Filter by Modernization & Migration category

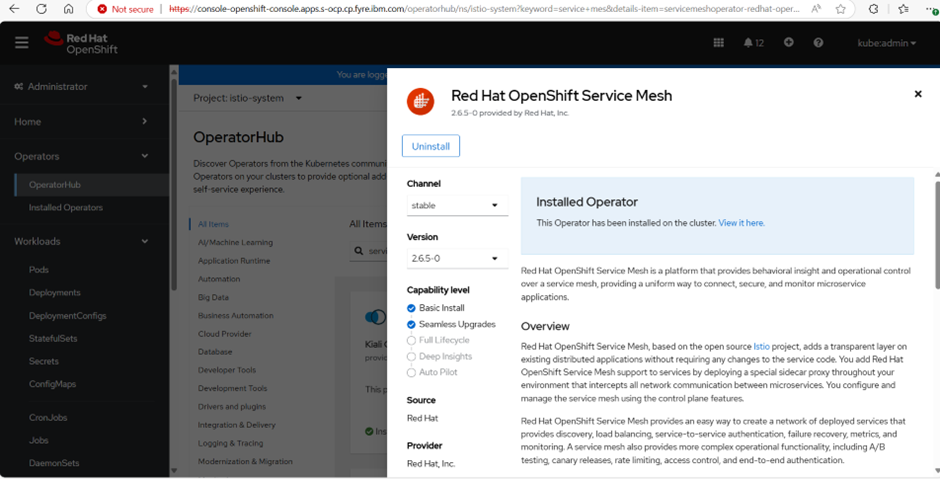(245, 462)
